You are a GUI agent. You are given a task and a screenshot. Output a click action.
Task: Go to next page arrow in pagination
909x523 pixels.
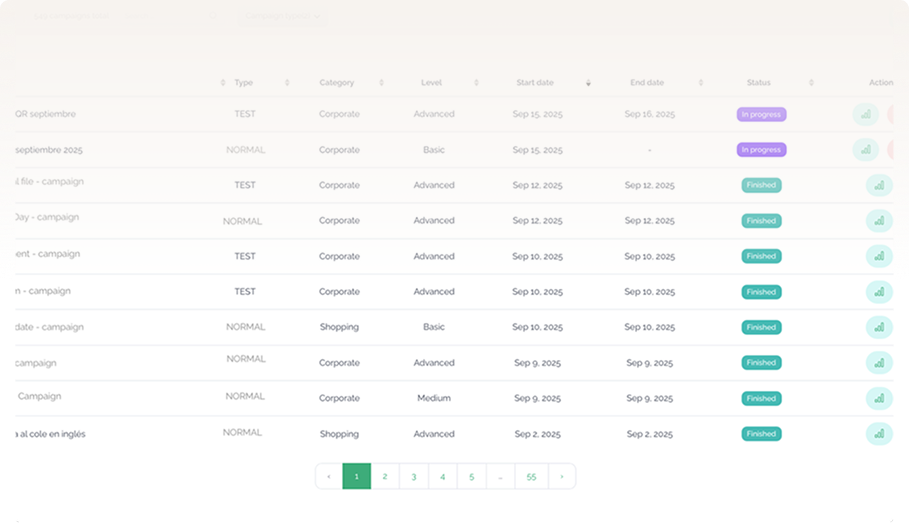[x=562, y=477]
